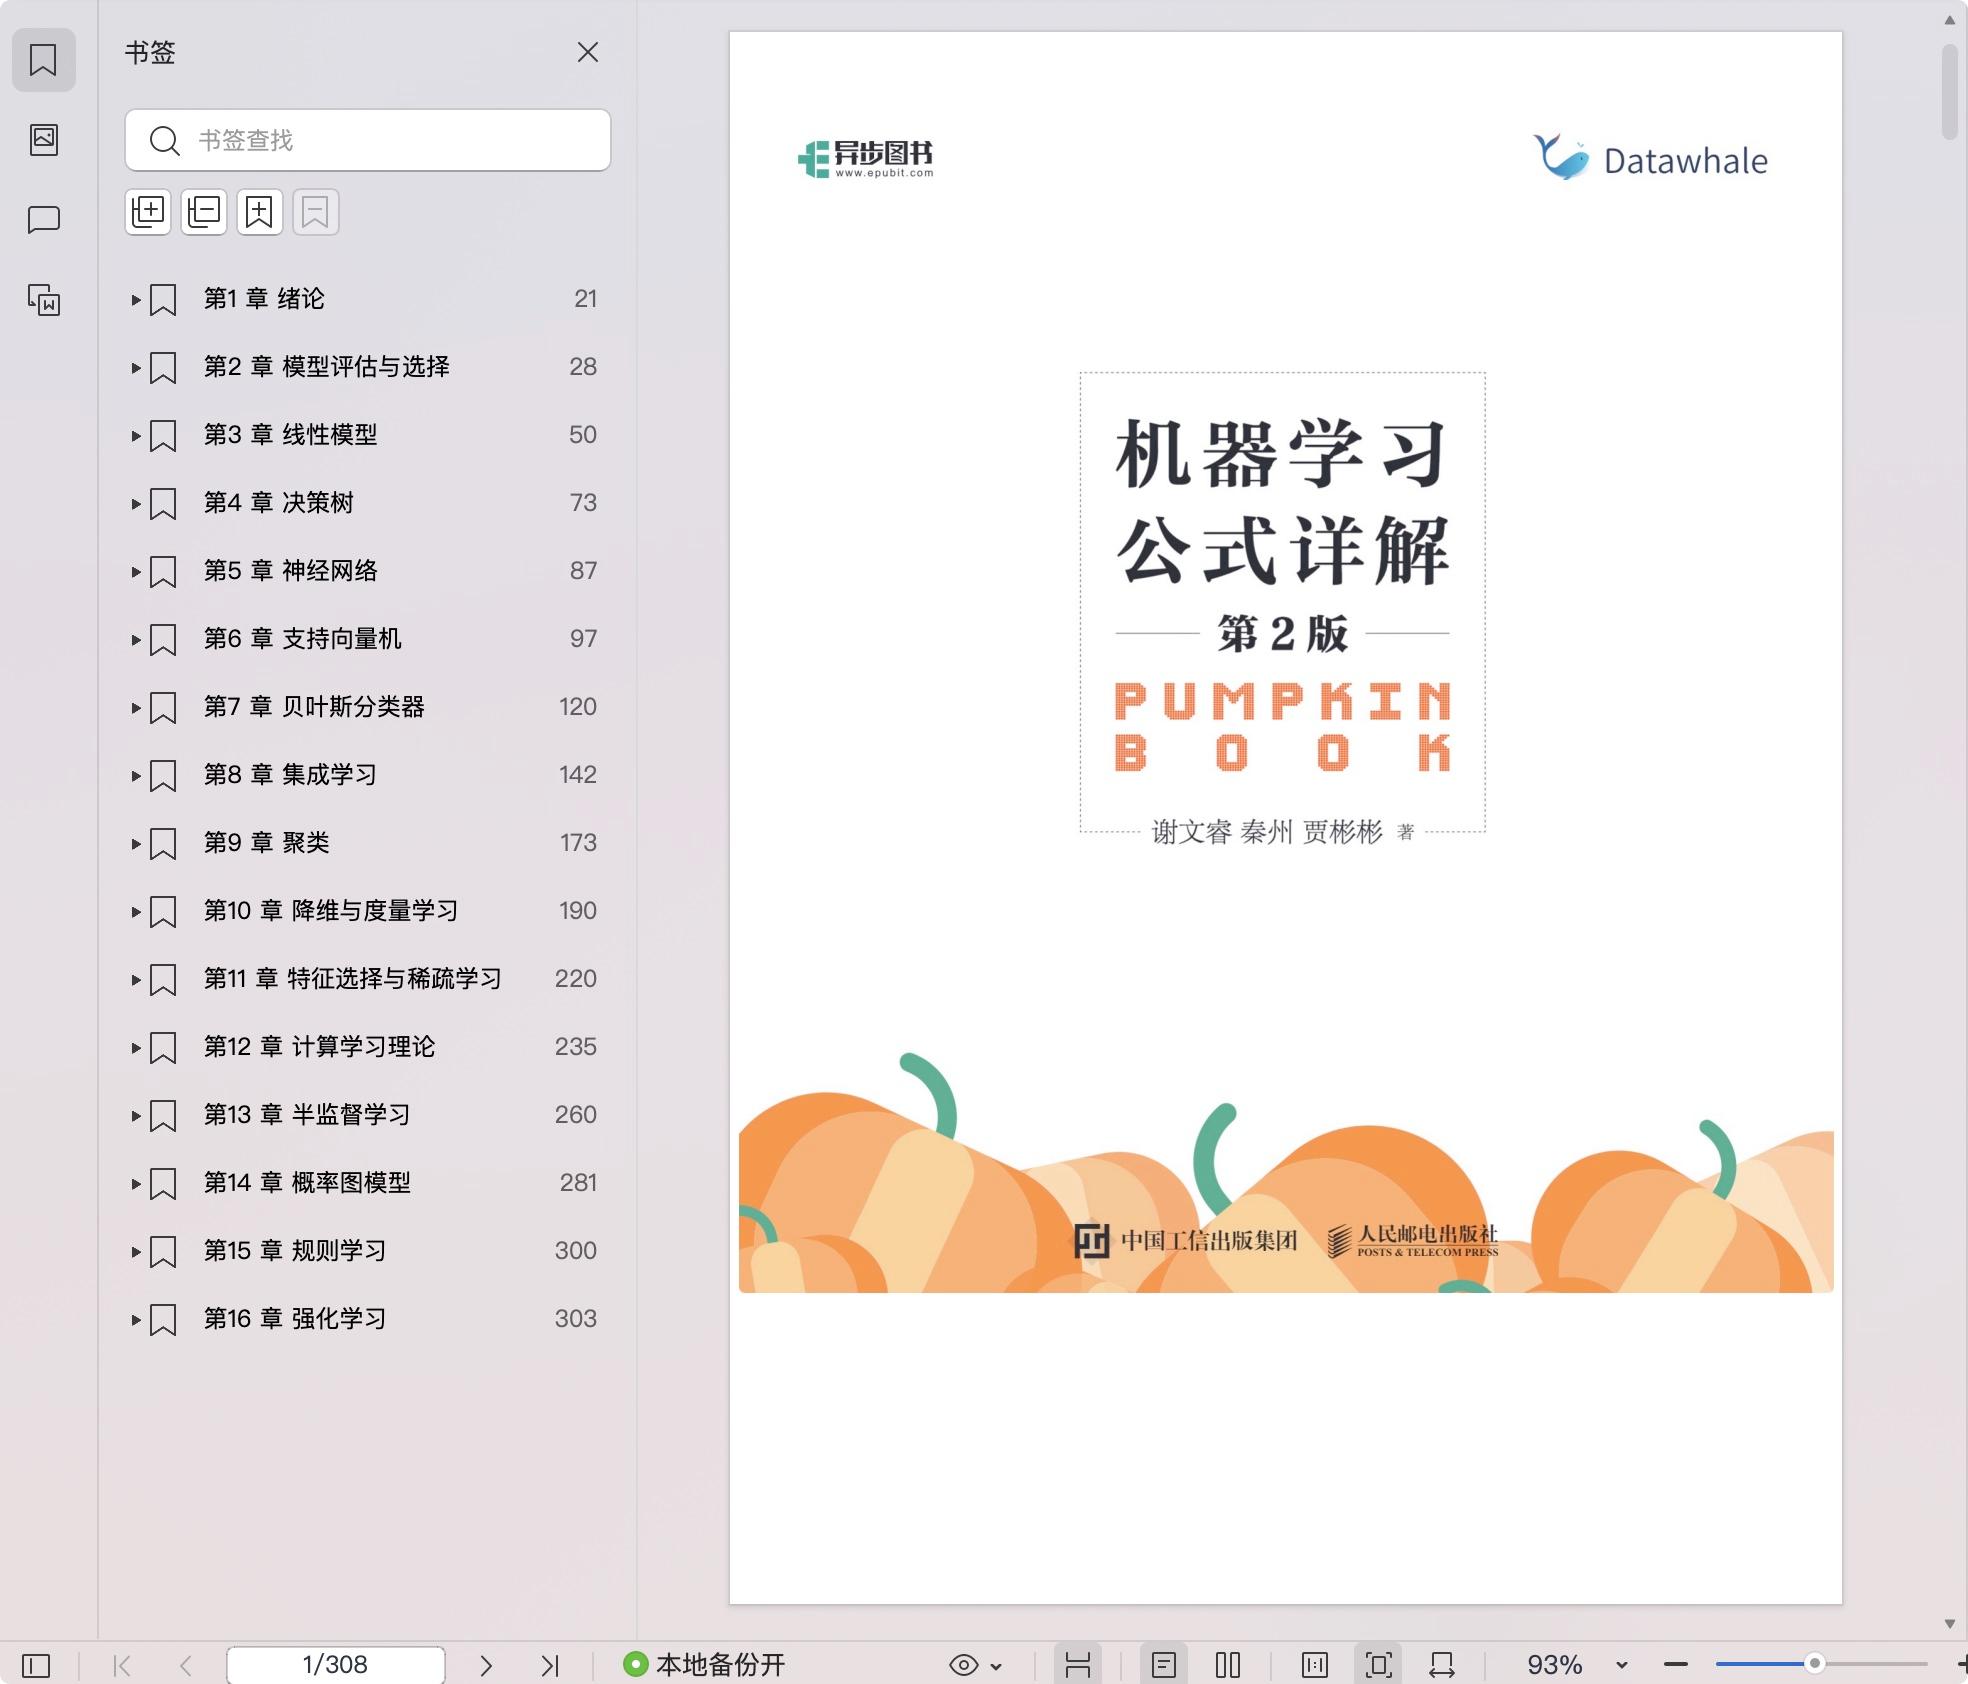Click the 书签 panel title
This screenshot has width=1968, height=1684.
pos(150,52)
